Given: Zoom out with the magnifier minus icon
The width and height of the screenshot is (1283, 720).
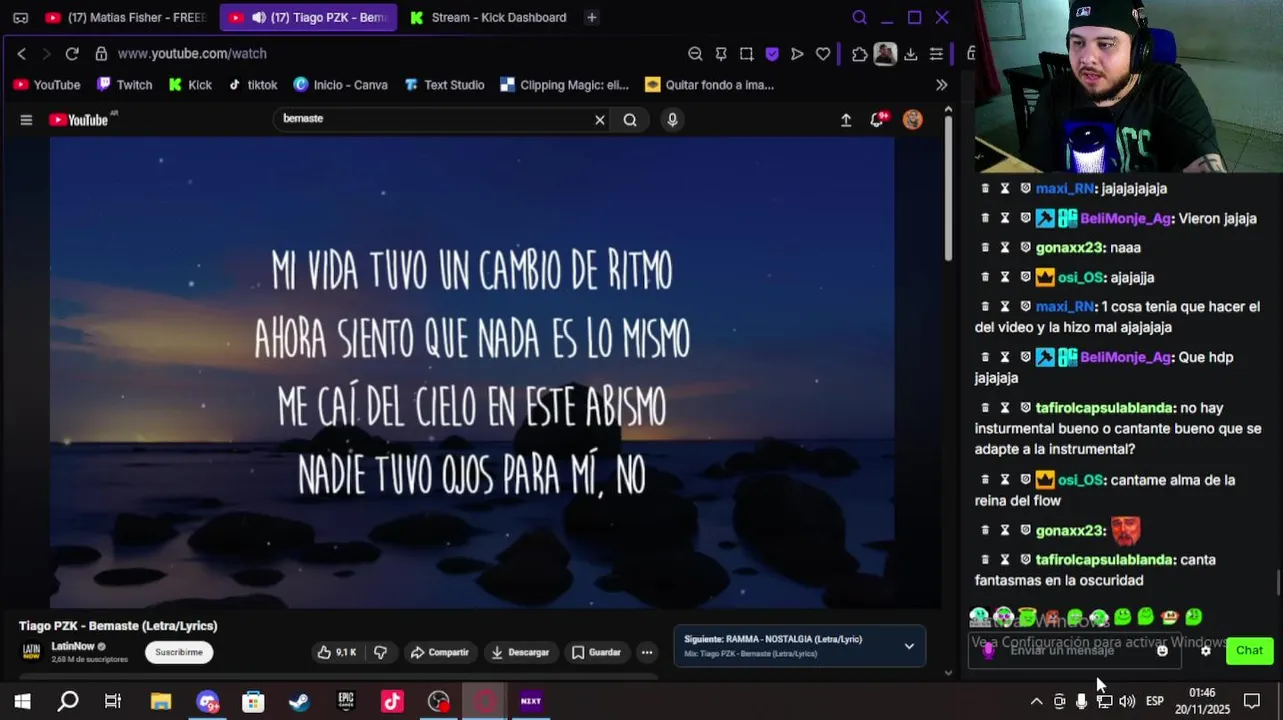Looking at the screenshot, I should coord(695,54).
